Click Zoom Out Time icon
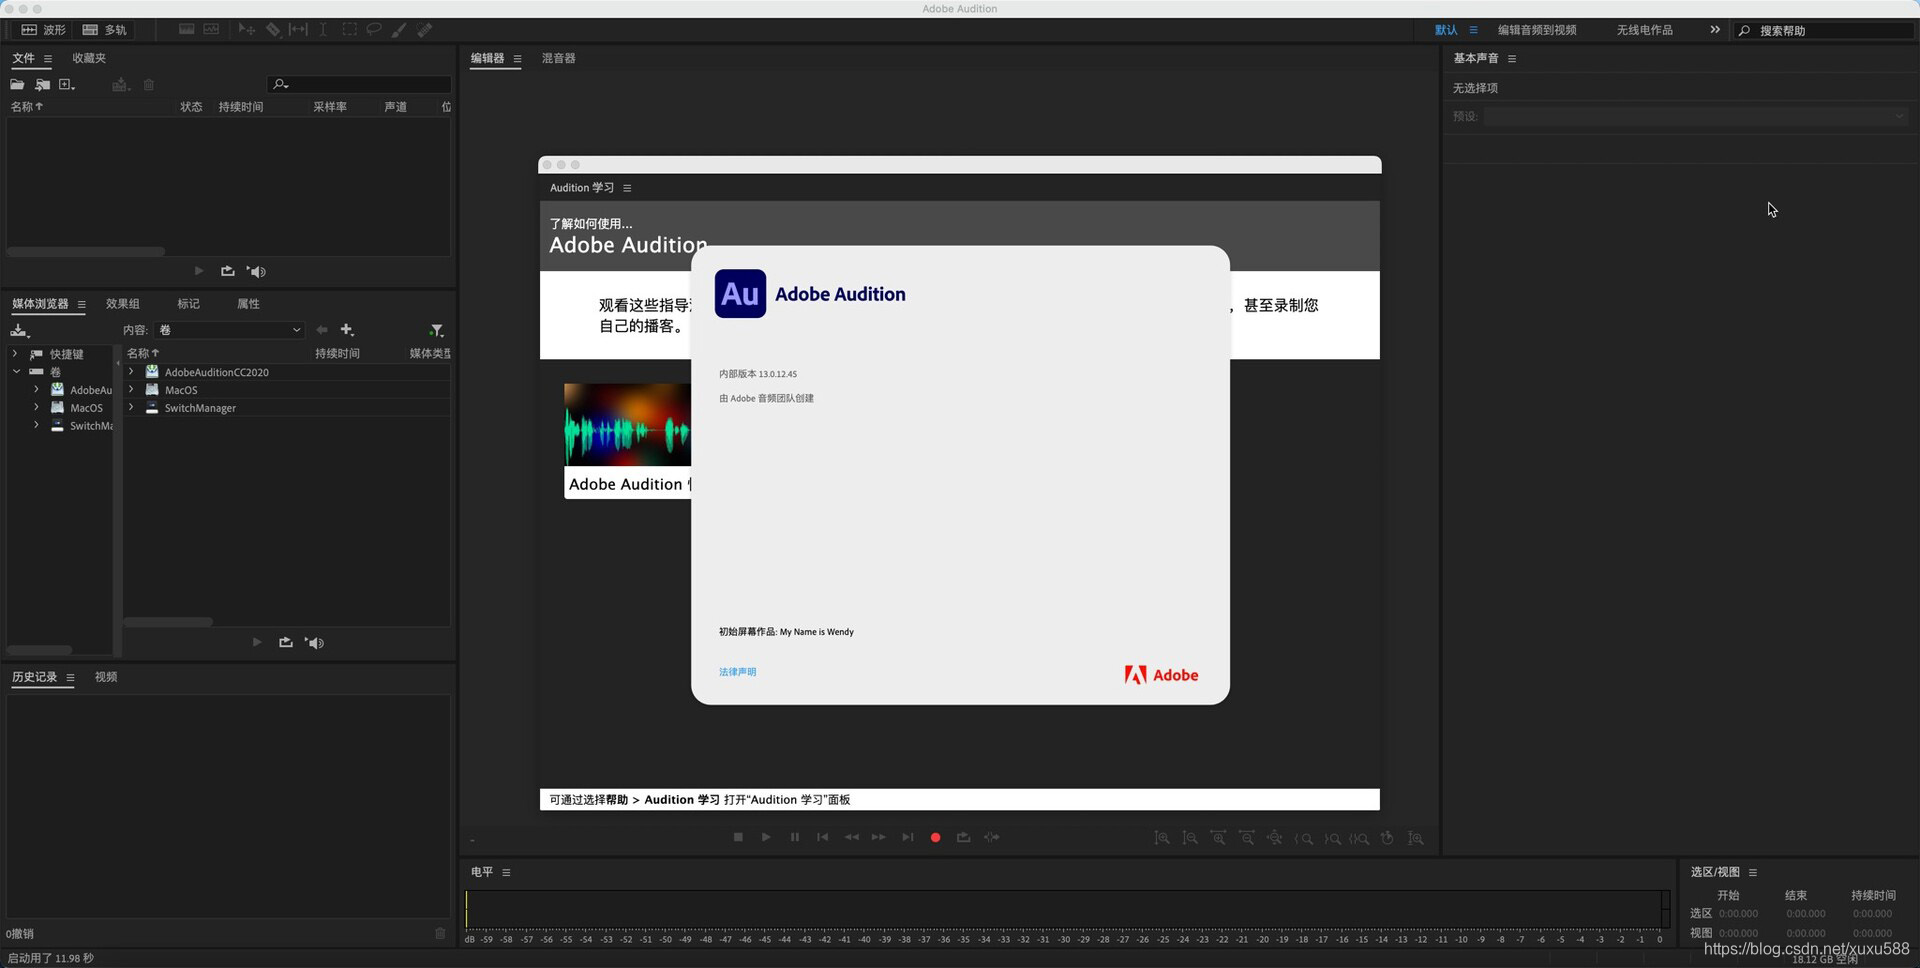The image size is (1920, 968). click(1247, 839)
